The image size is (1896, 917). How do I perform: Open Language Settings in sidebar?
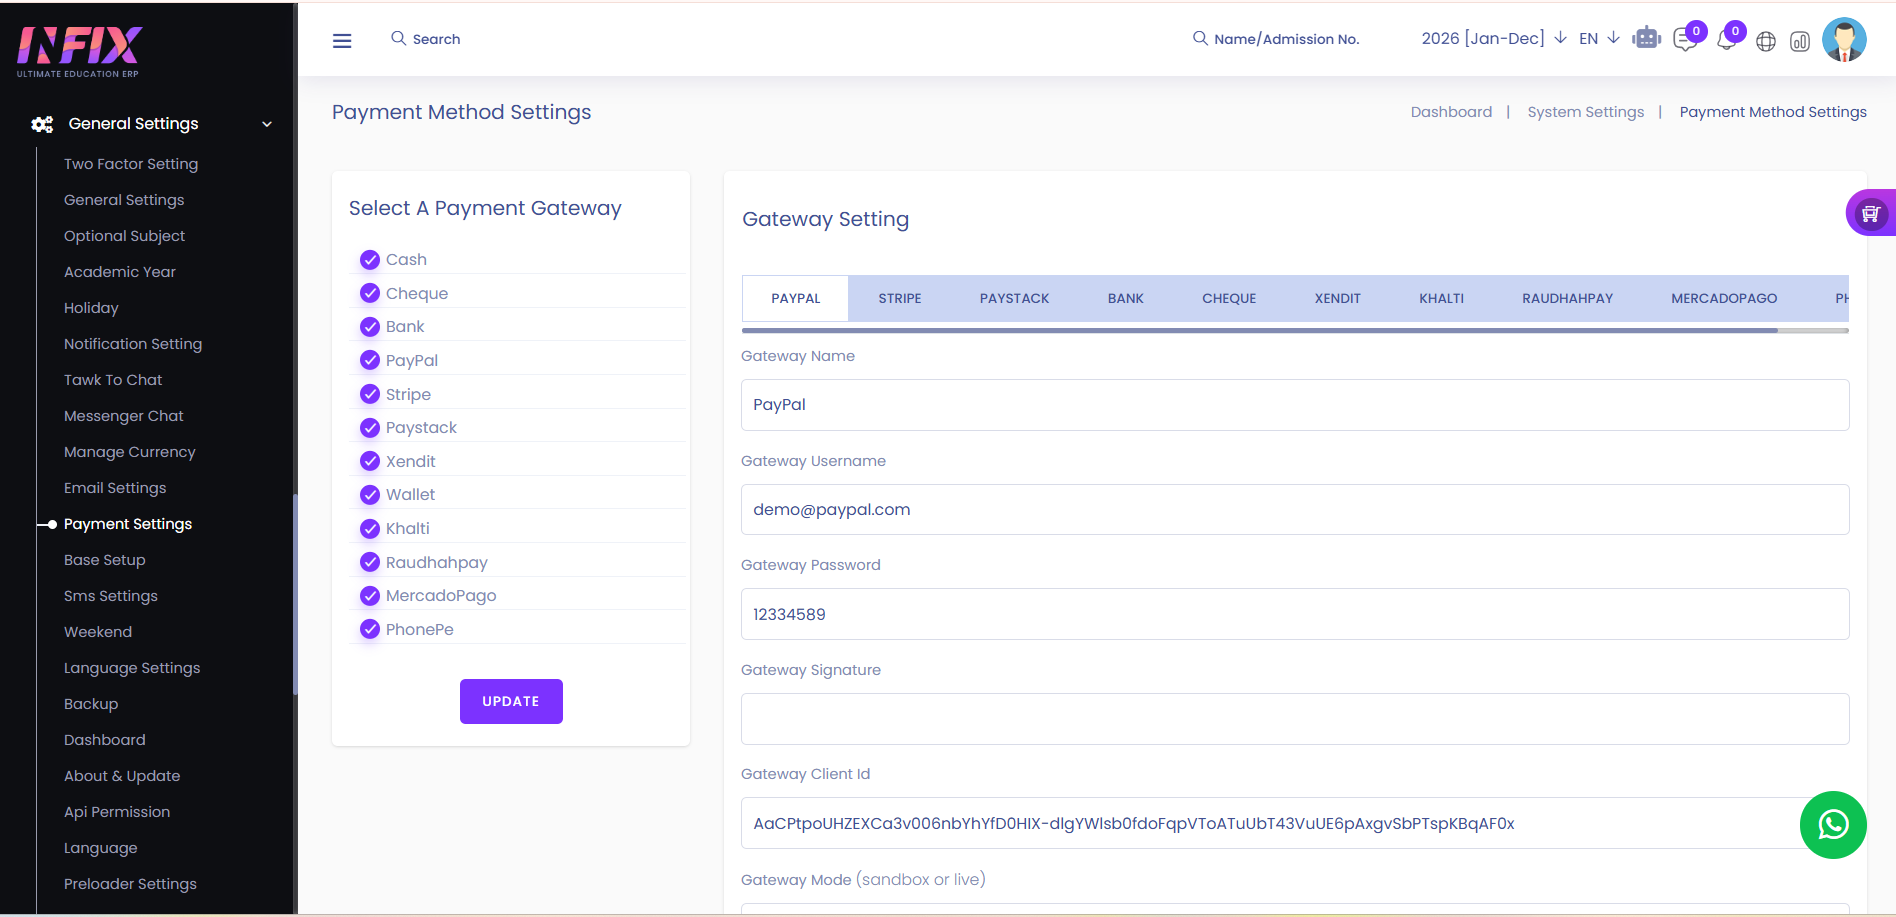click(x=132, y=668)
